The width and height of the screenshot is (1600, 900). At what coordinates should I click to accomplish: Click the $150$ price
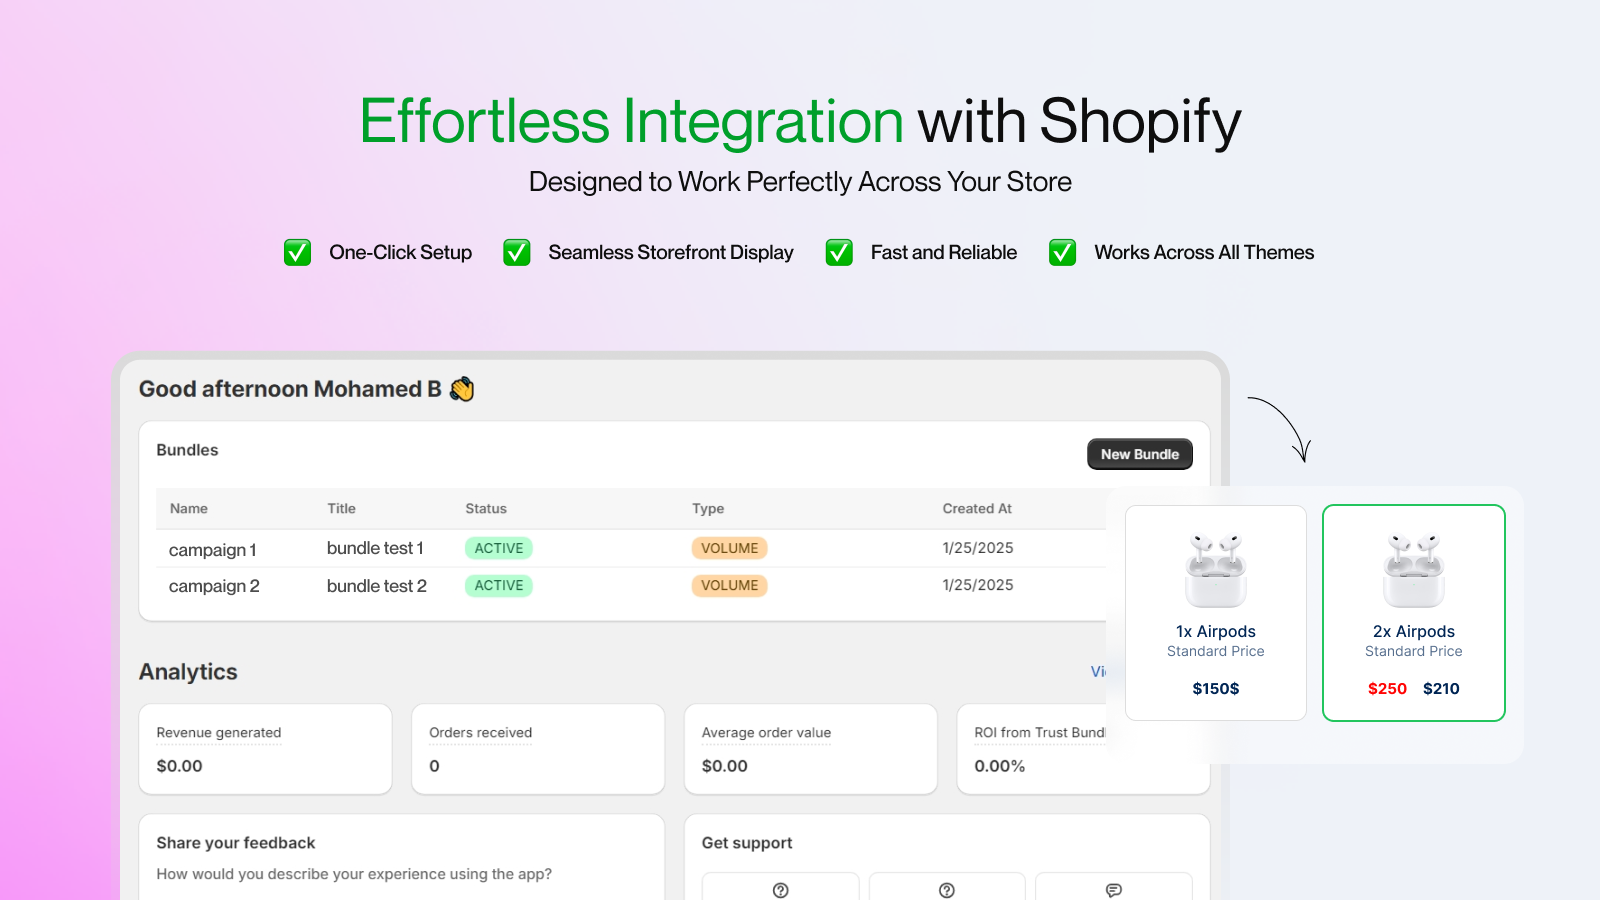click(x=1216, y=688)
